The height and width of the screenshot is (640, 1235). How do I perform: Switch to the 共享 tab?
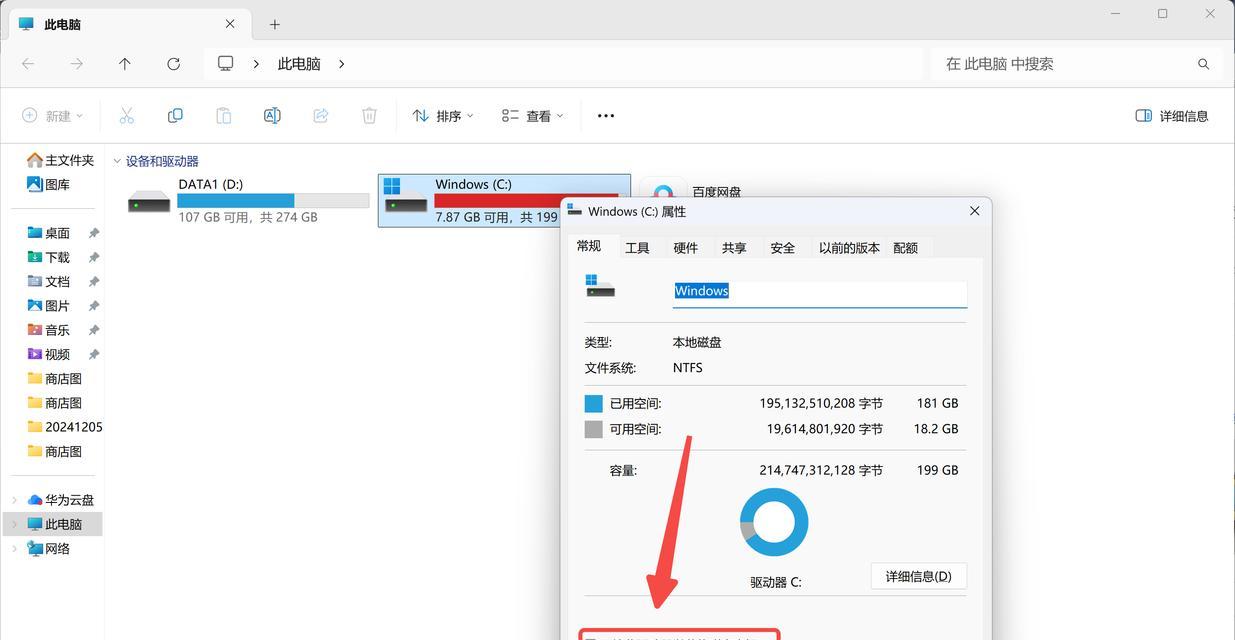[x=734, y=248]
